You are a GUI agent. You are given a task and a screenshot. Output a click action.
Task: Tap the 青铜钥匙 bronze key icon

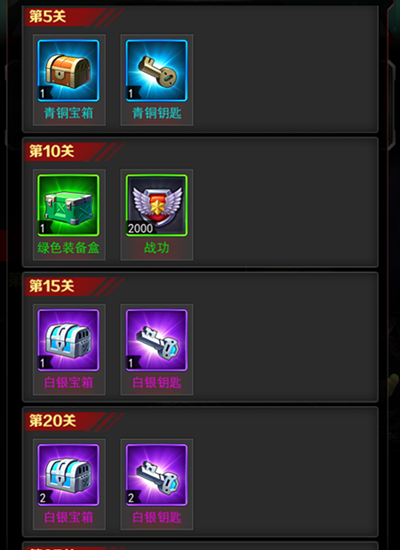coord(156,71)
